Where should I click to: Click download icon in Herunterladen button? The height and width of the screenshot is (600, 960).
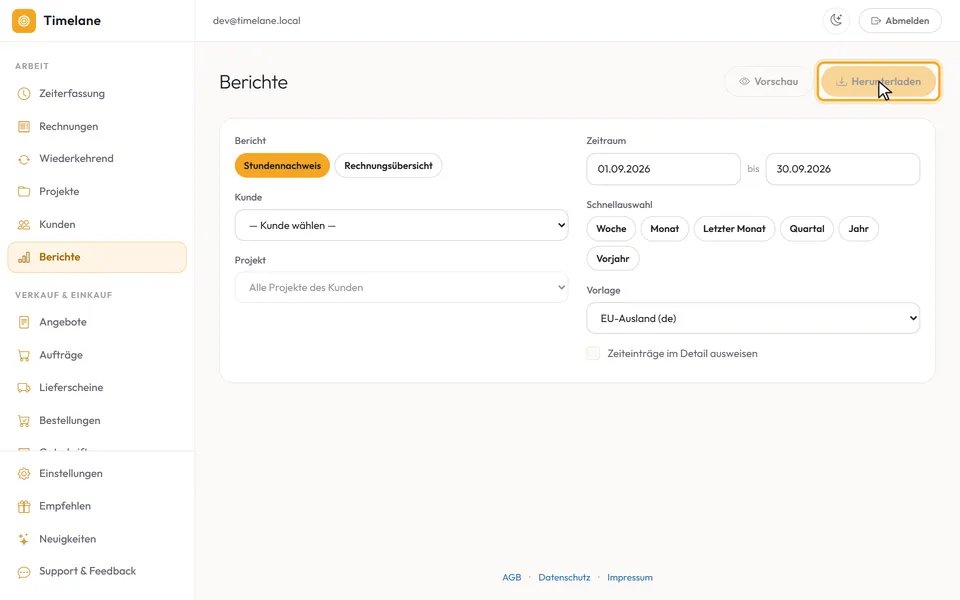click(841, 81)
